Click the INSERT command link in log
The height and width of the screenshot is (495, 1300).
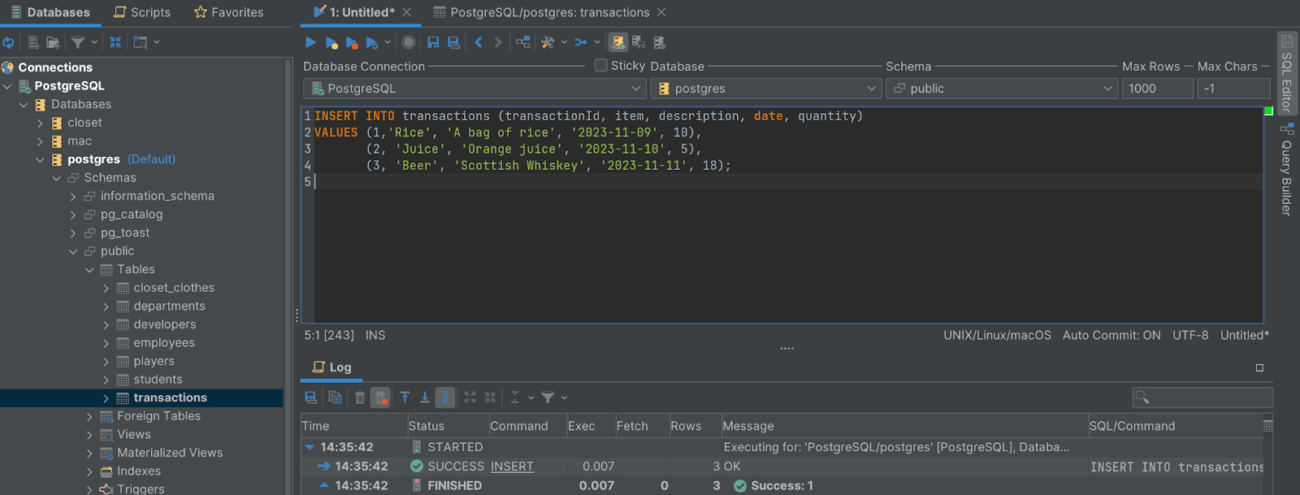tap(512, 466)
